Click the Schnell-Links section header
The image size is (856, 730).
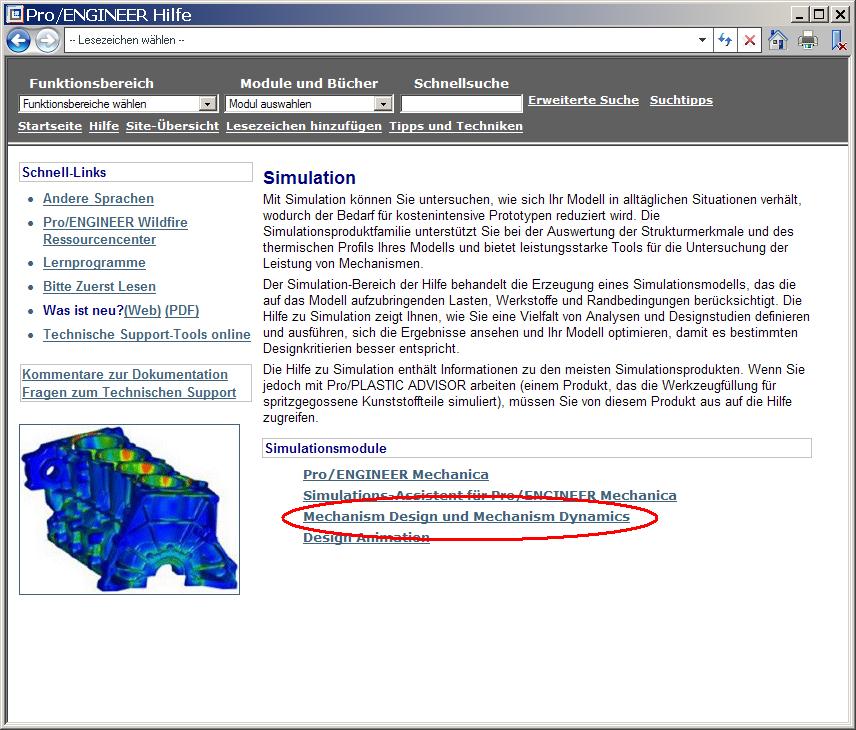(136, 173)
